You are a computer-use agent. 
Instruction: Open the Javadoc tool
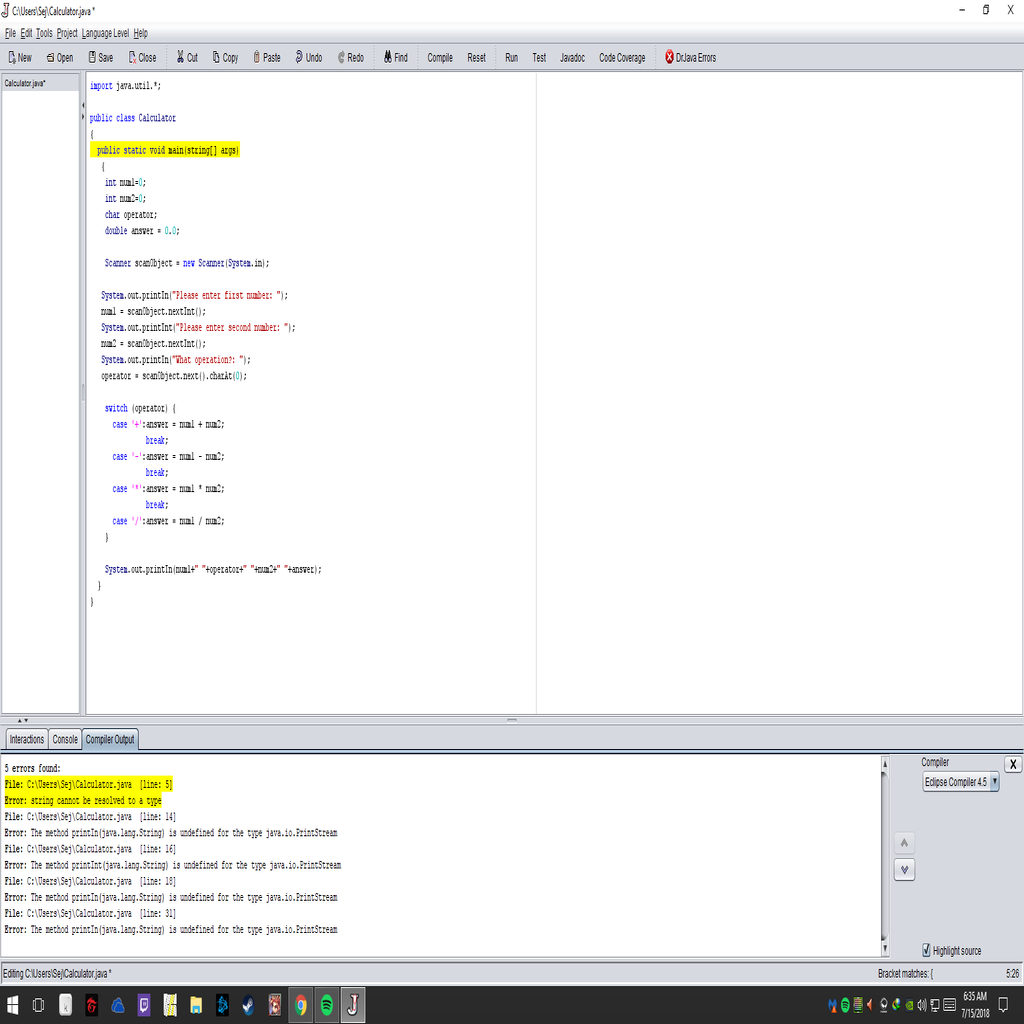tap(572, 57)
